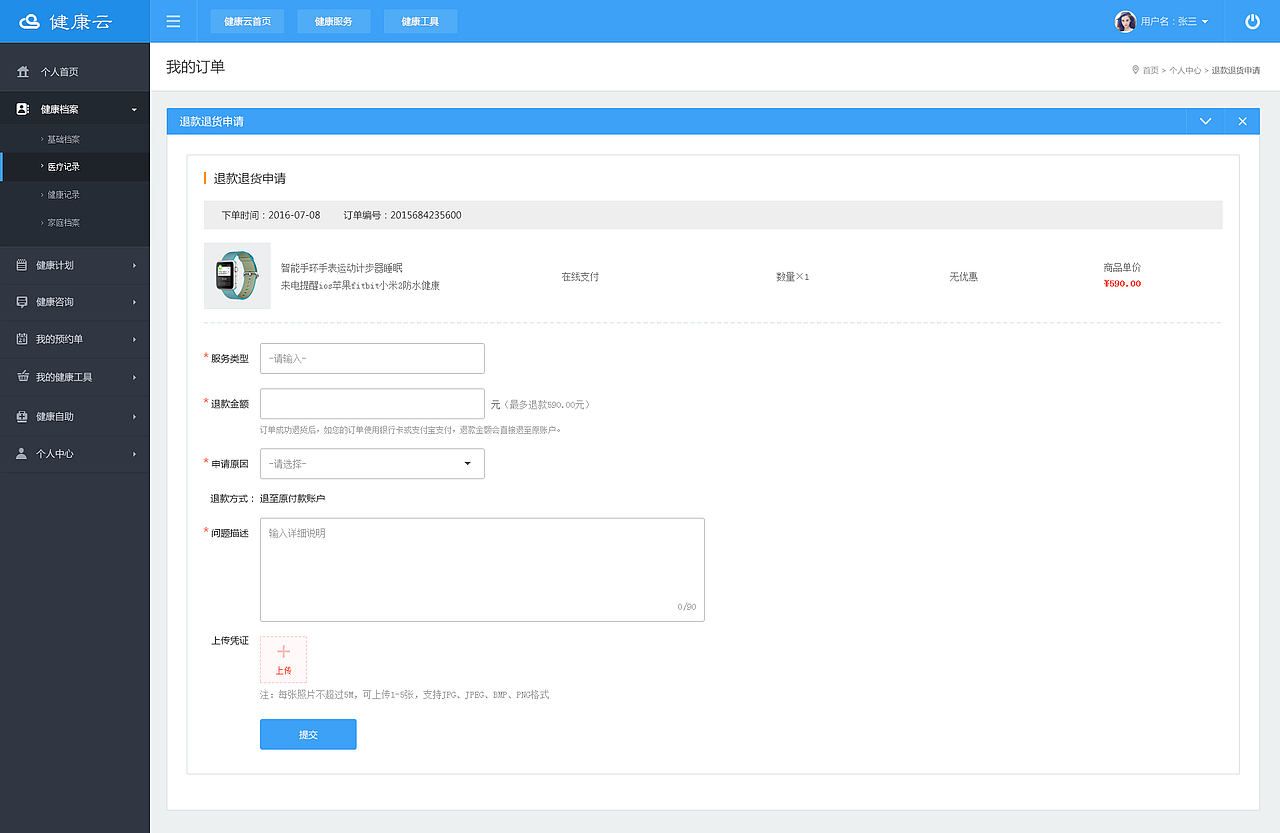Select 基础档案 submenu item
This screenshot has height=833, width=1280.
64,139
